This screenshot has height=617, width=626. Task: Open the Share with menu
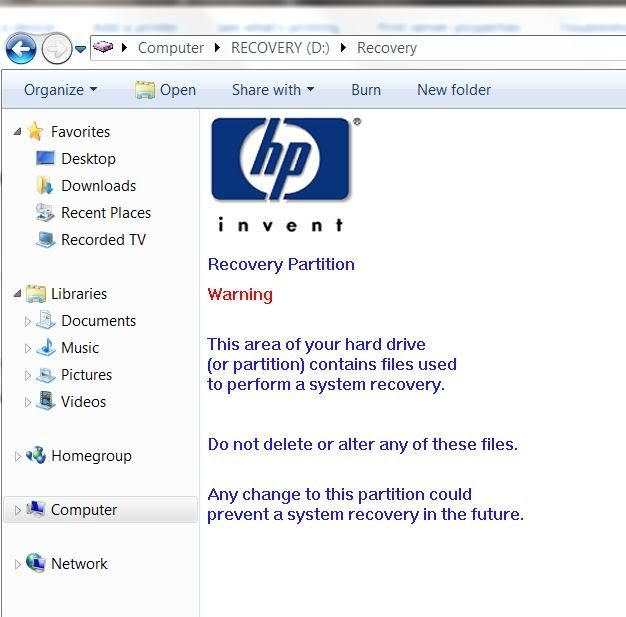pos(273,90)
